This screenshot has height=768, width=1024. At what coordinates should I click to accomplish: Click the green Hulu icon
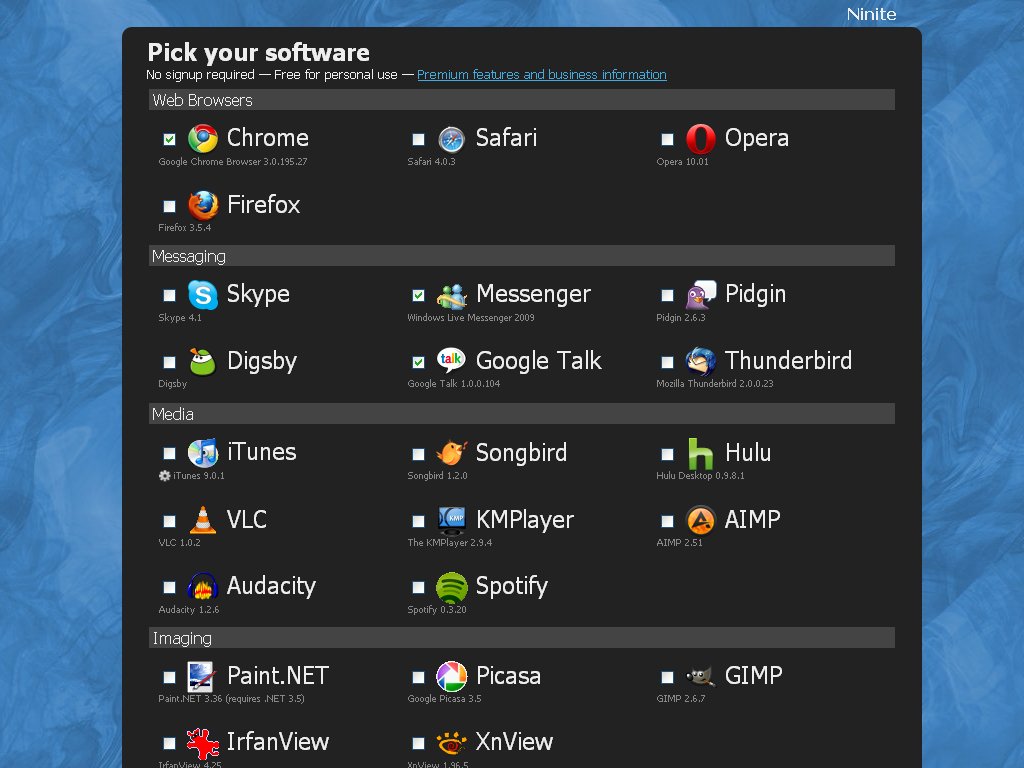point(700,453)
